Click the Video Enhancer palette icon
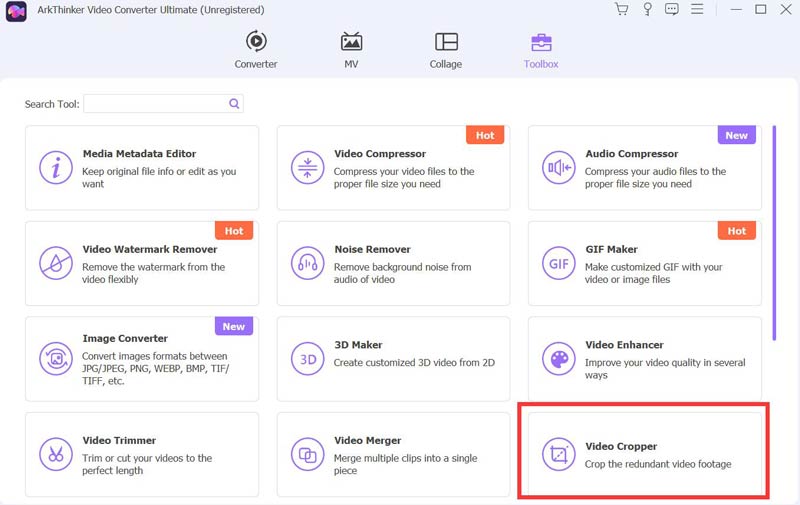800x505 pixels. 558,359
